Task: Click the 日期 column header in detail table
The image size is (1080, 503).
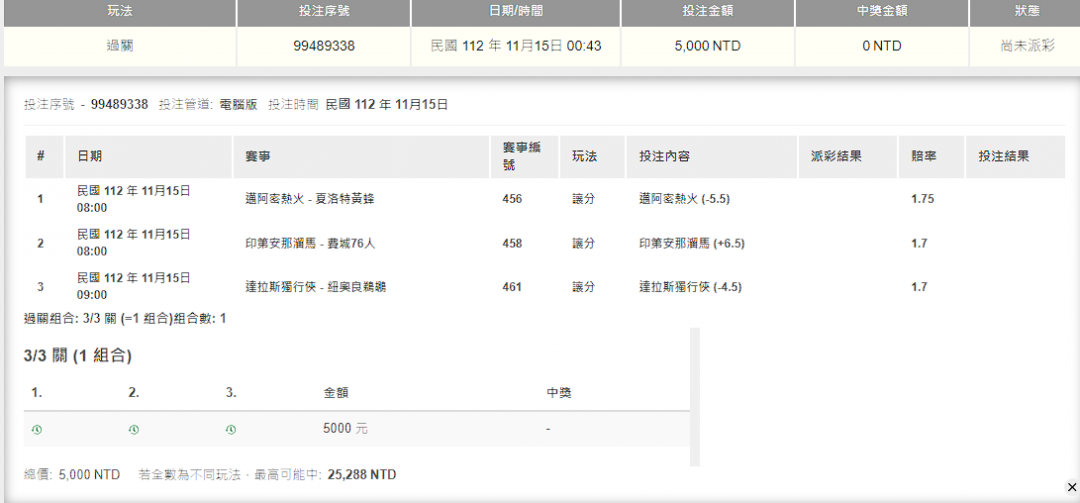Action: [x=148, y=156]
